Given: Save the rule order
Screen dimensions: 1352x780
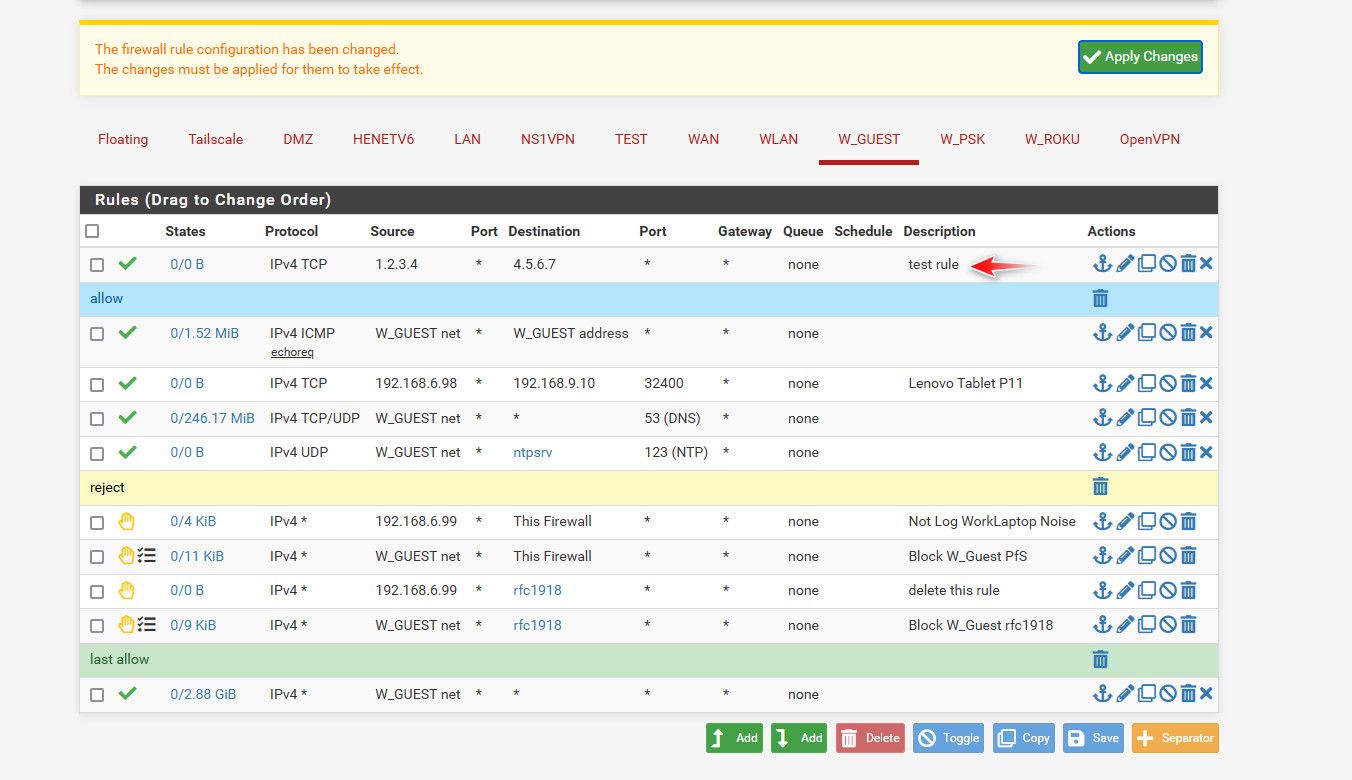Looking at the screenshot, I should pyautogui.click(x=1093, y=738).
